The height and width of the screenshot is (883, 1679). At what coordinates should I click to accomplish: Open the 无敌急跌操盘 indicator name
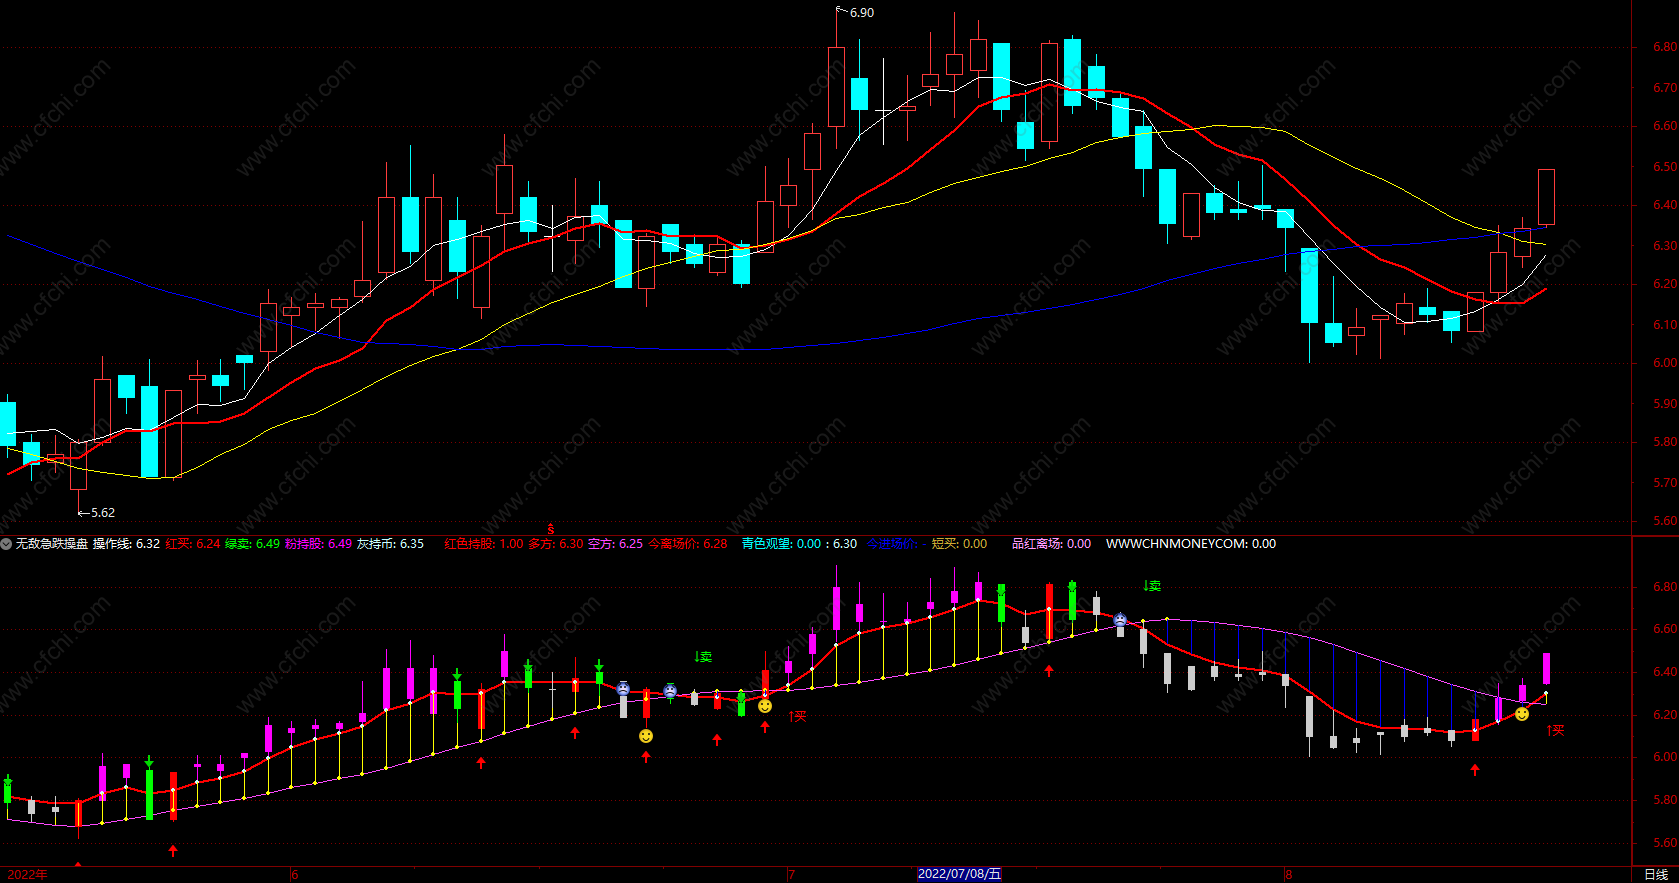point(52,544)
